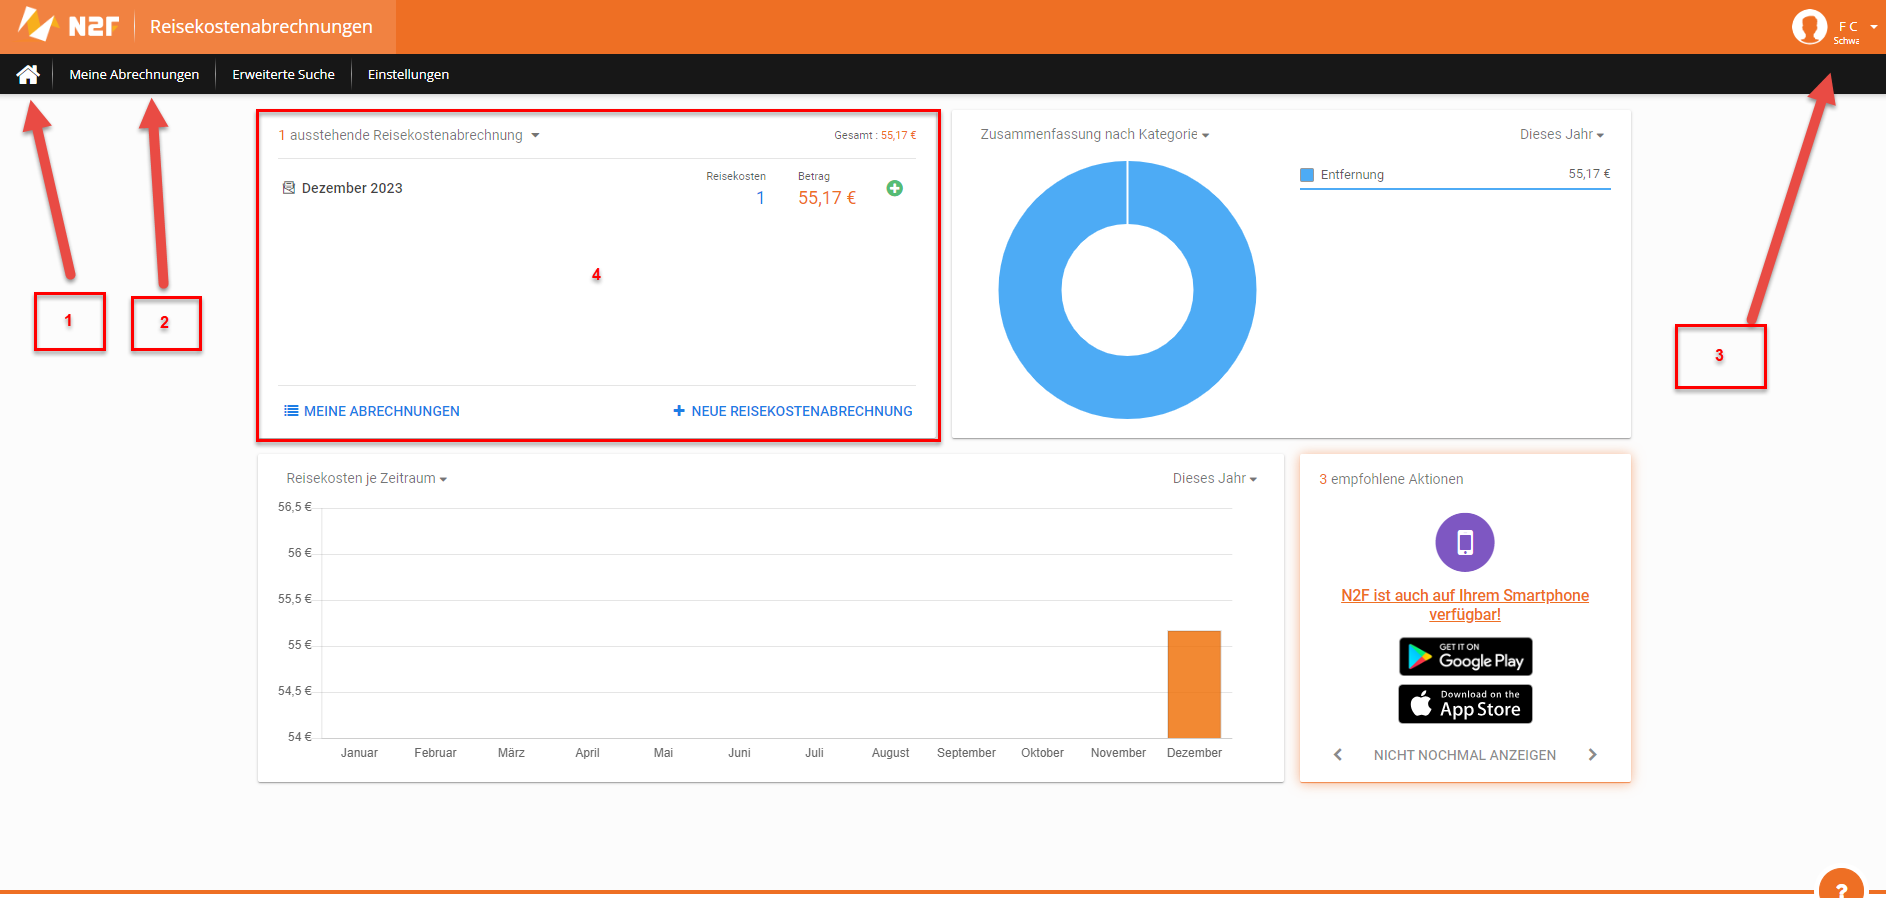Open the App Store download badge

tap(1465, 704)
